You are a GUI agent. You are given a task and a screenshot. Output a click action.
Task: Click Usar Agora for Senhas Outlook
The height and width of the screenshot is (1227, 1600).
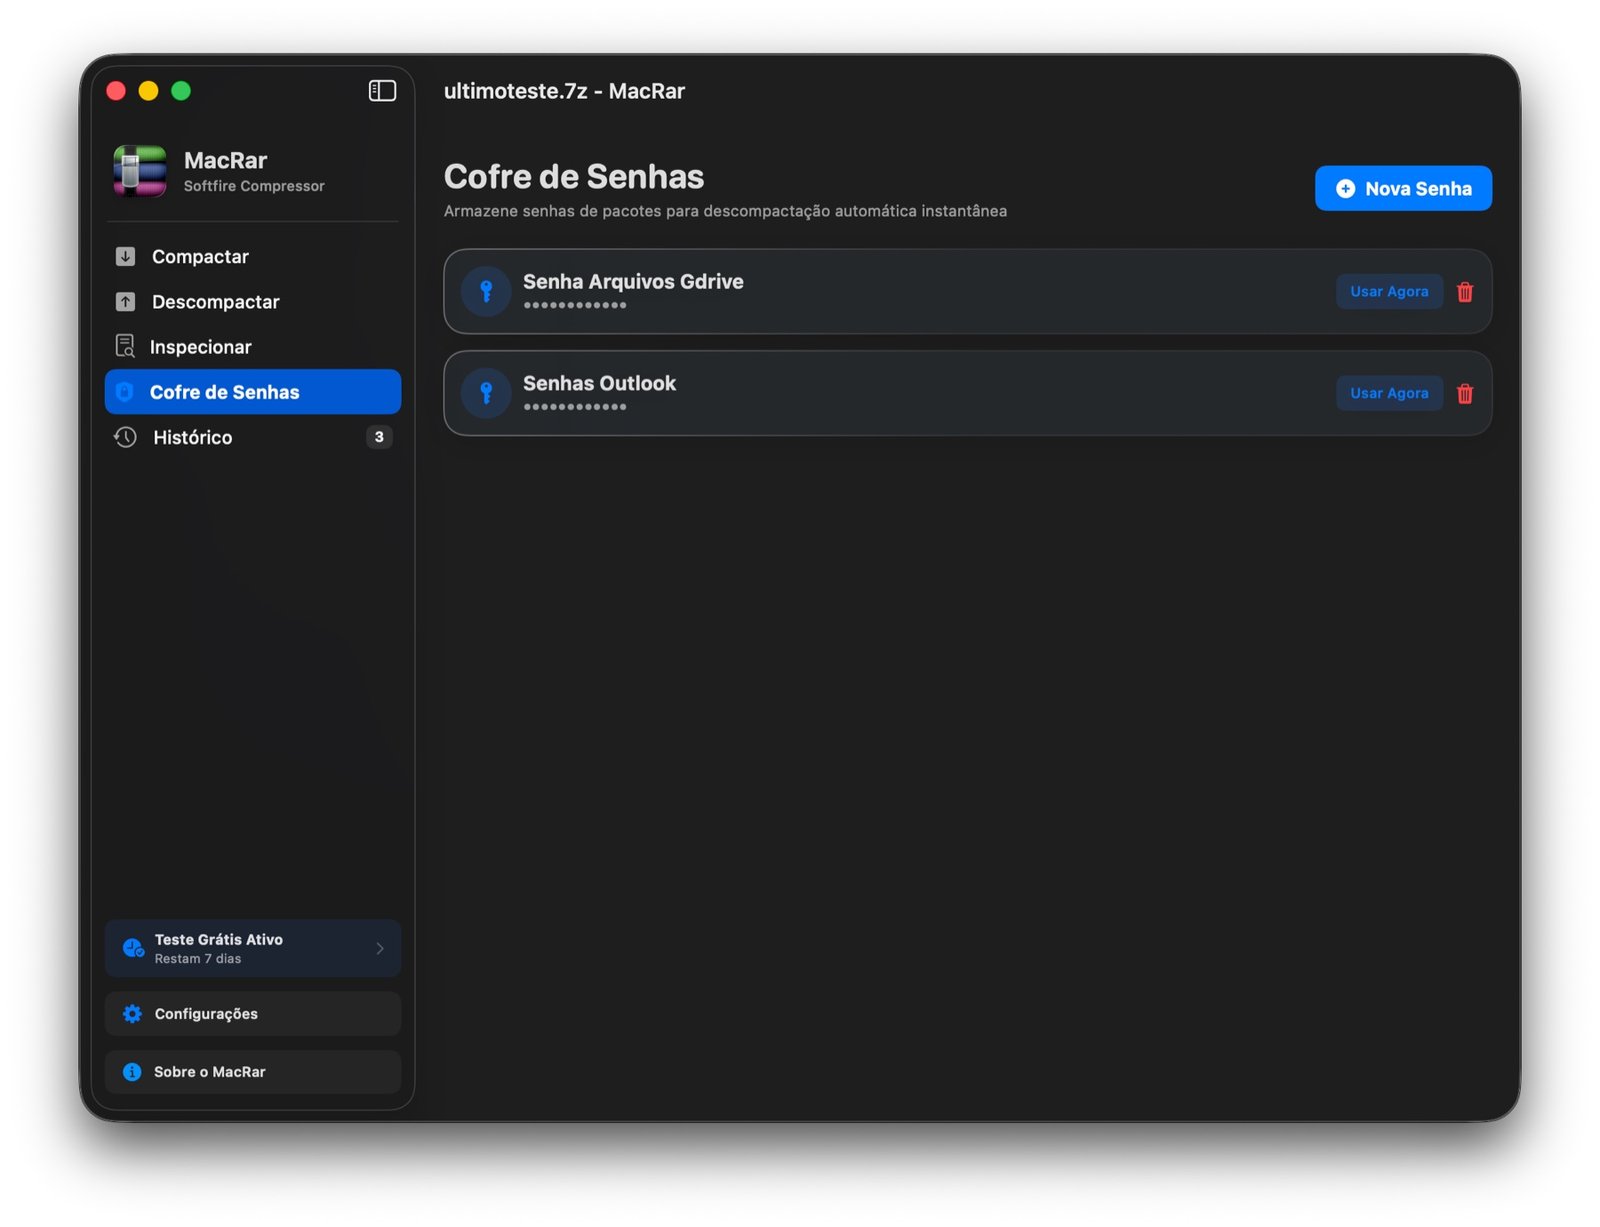point(1389,393)
